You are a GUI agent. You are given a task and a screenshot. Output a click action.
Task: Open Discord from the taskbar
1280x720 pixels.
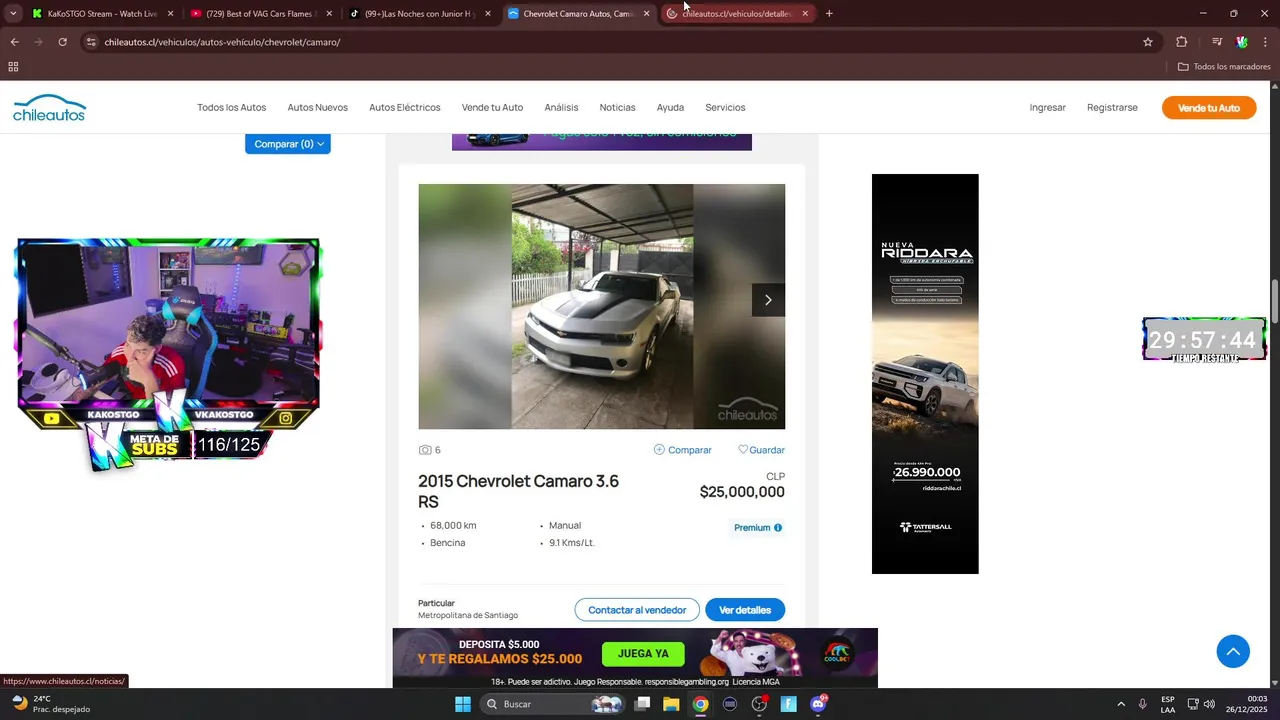click(x=818, y=704)
